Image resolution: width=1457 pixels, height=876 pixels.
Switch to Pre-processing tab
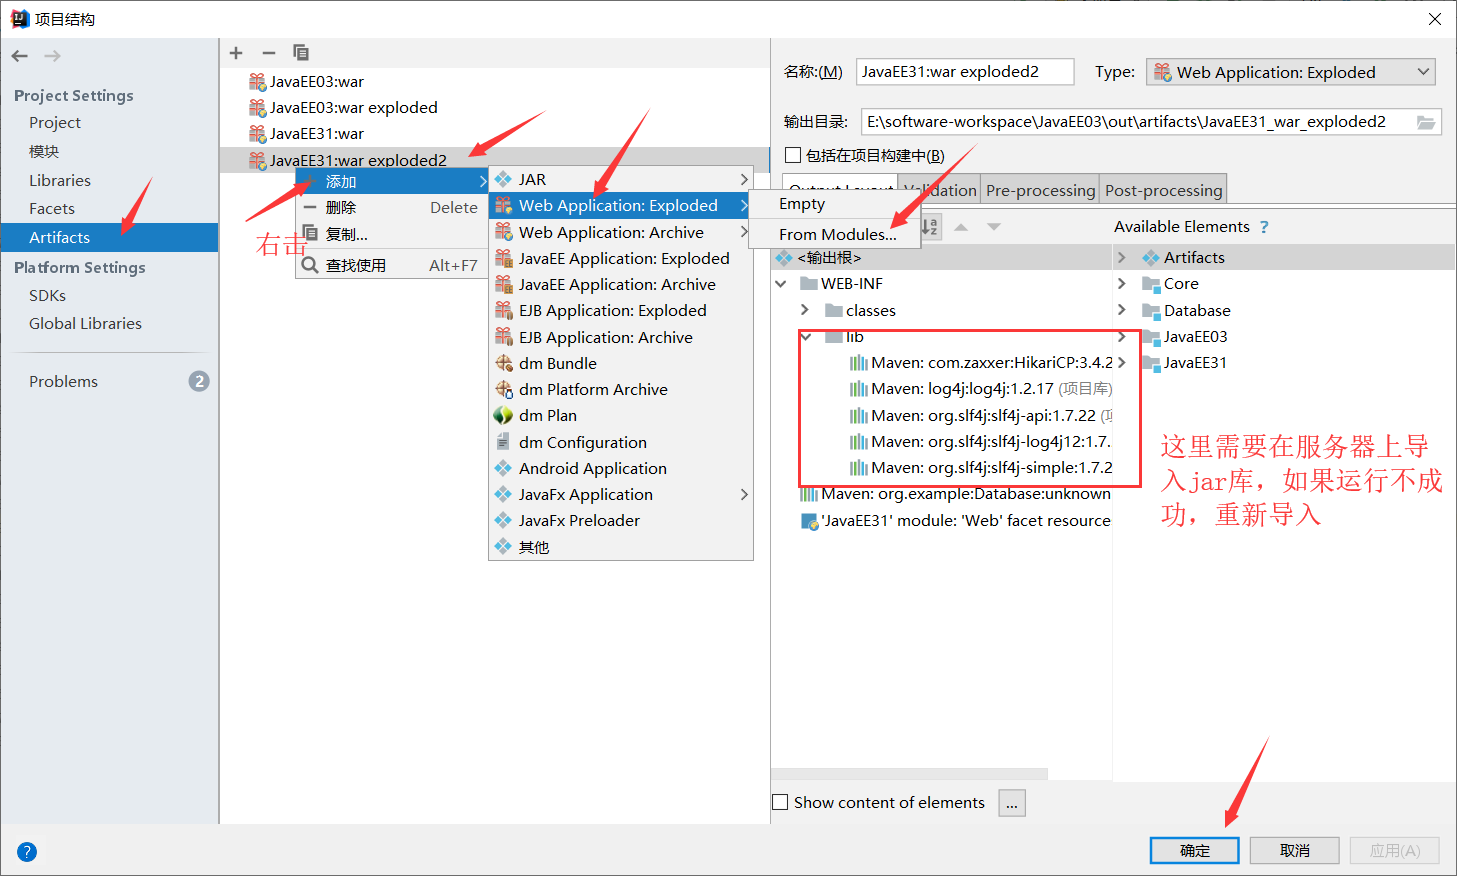[1040, 190]
